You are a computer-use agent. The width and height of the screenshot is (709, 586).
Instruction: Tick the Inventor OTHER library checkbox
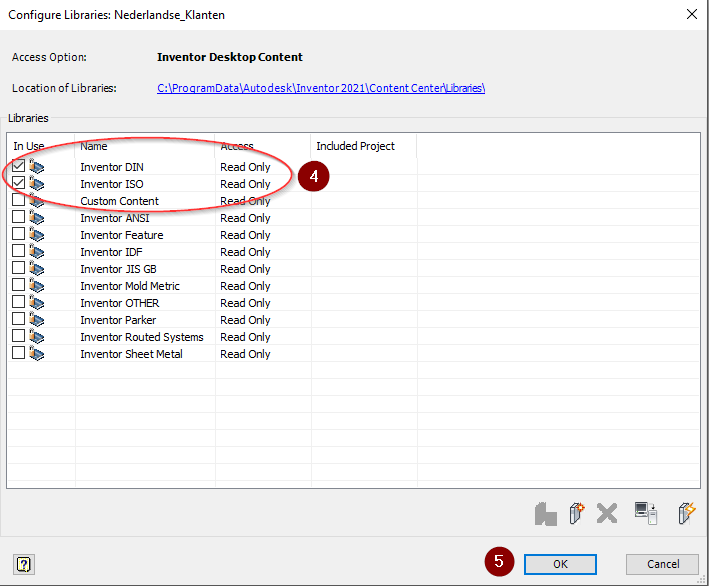click(19, 302)
